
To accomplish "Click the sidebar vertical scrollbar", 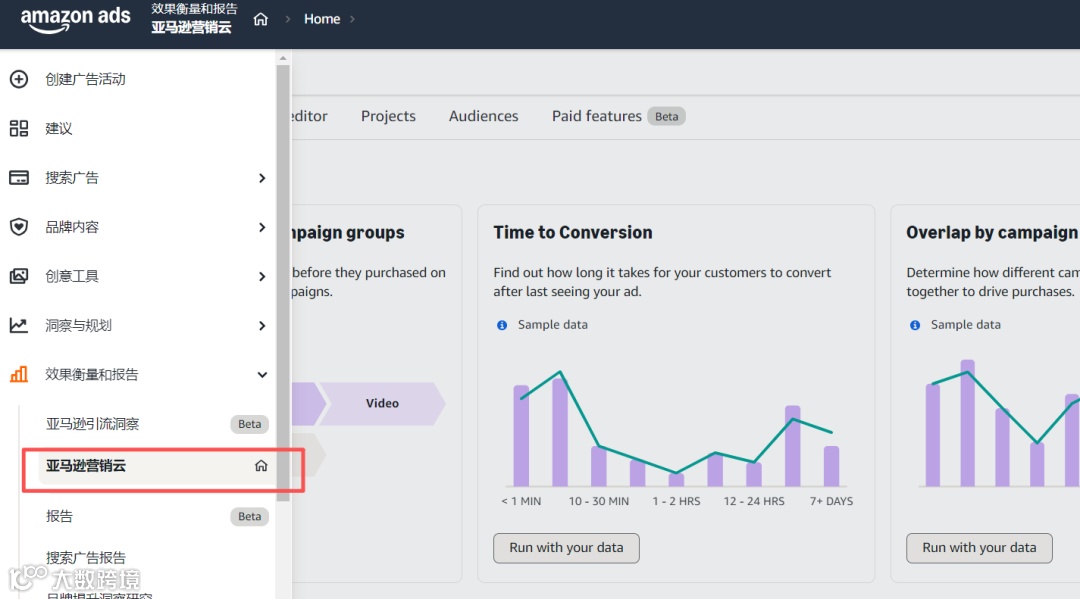I will [283, 280].
